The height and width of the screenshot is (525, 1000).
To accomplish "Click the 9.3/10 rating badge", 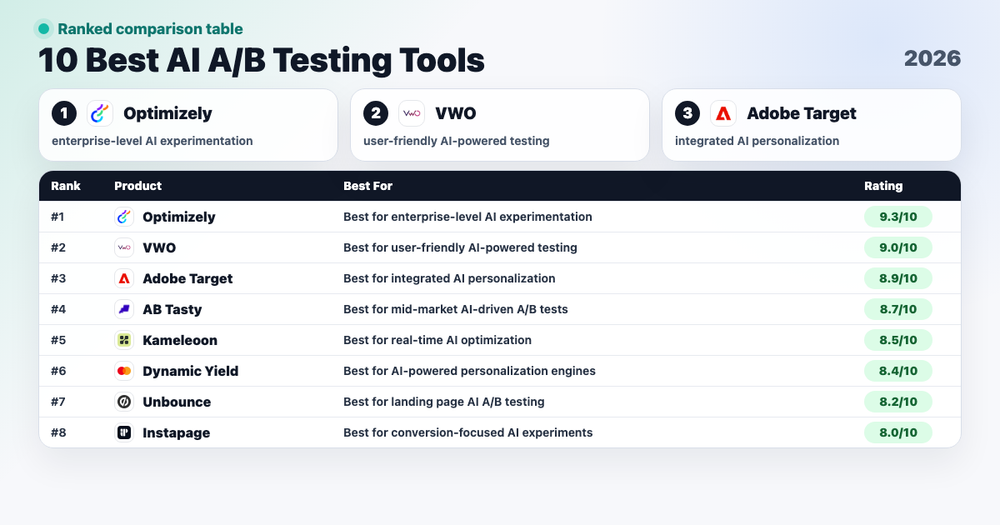I will tap(898, 217).
